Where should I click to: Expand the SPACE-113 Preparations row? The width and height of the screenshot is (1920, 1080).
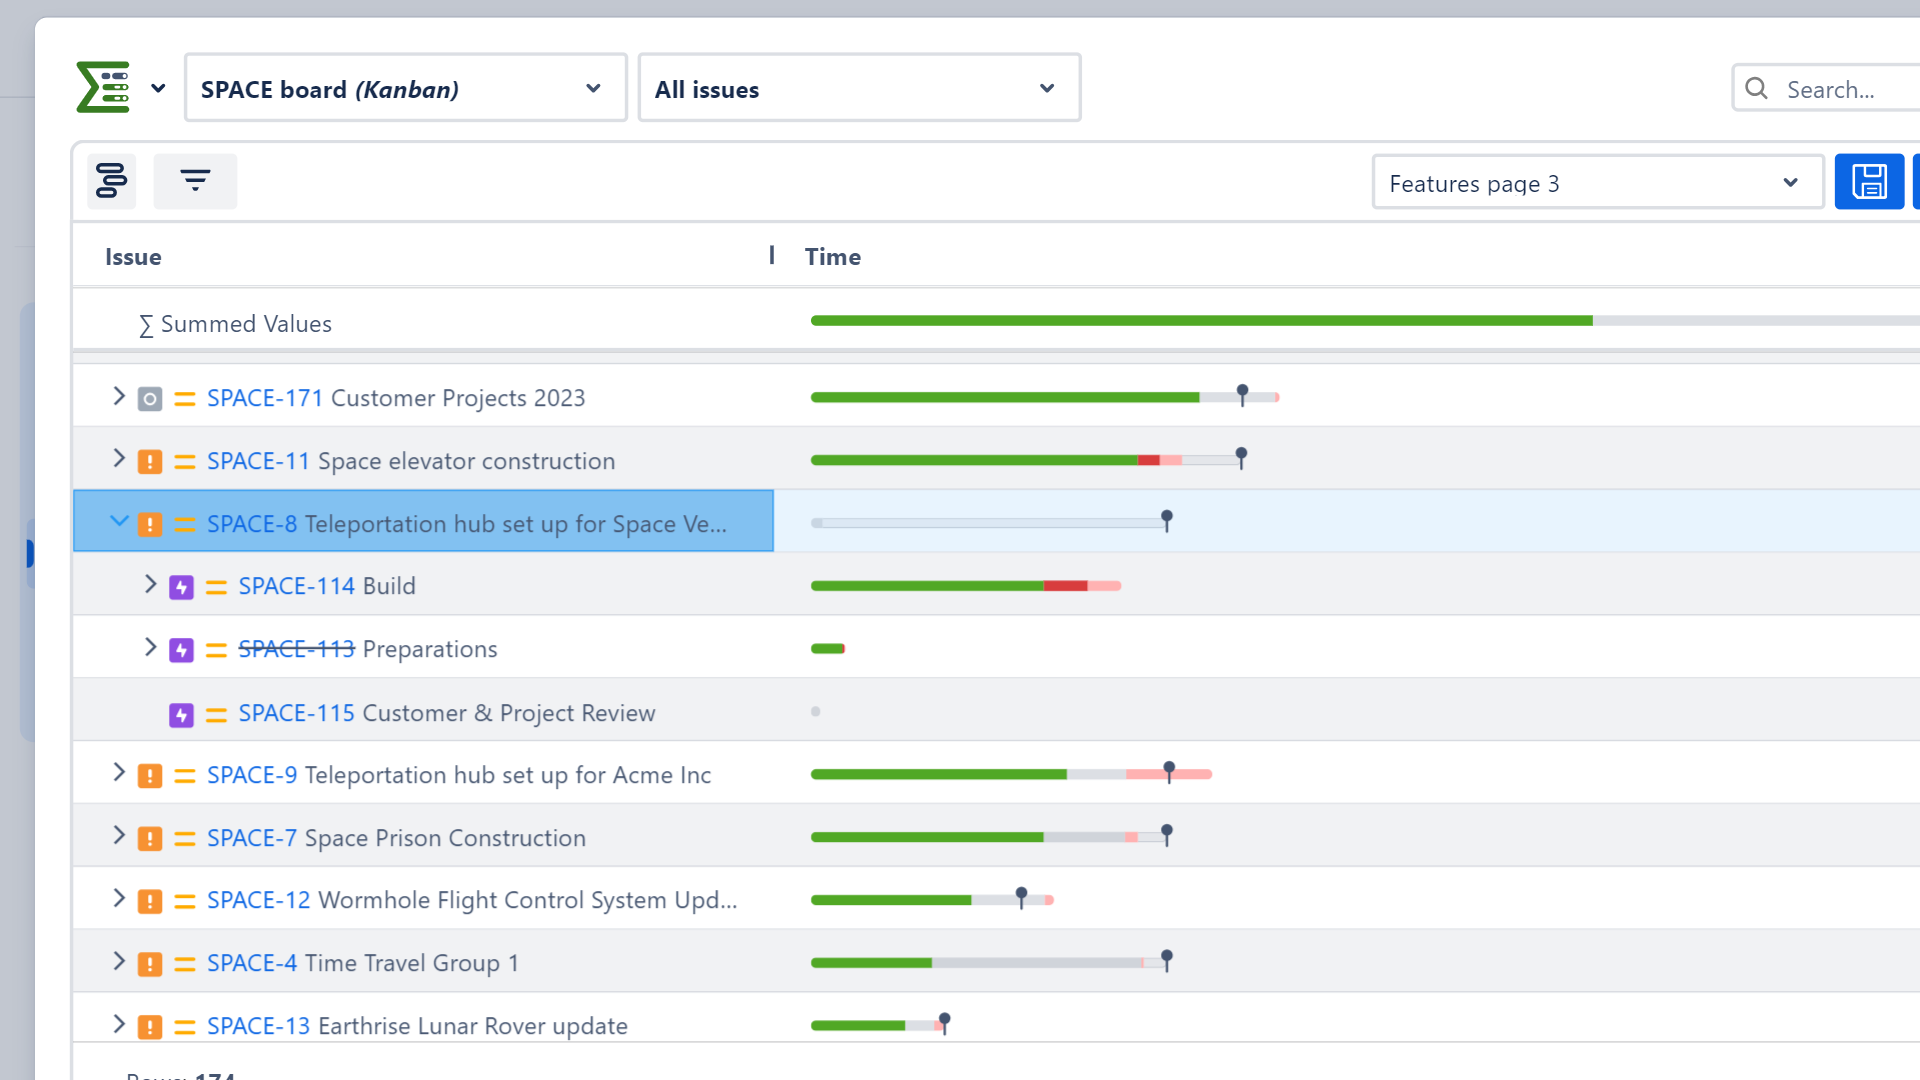[151, 648]
